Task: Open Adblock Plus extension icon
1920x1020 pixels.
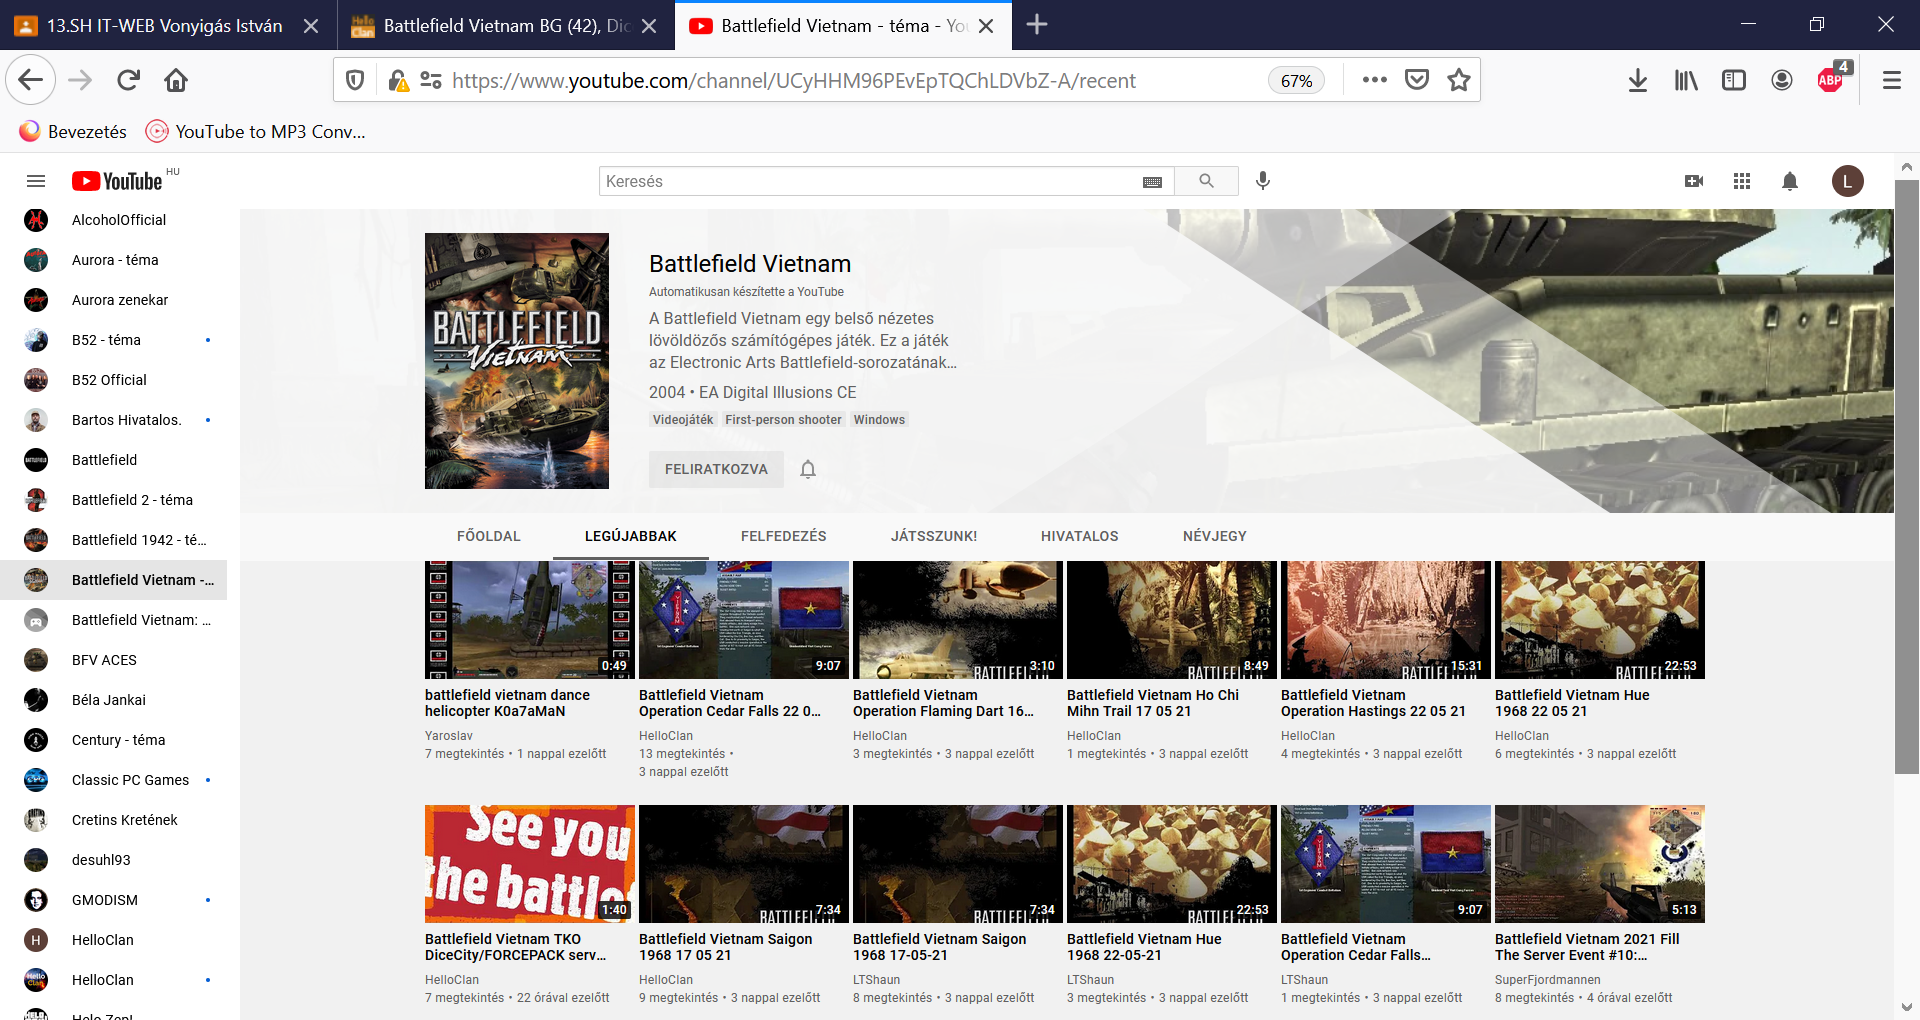Action: click(x=1833, y=78)
